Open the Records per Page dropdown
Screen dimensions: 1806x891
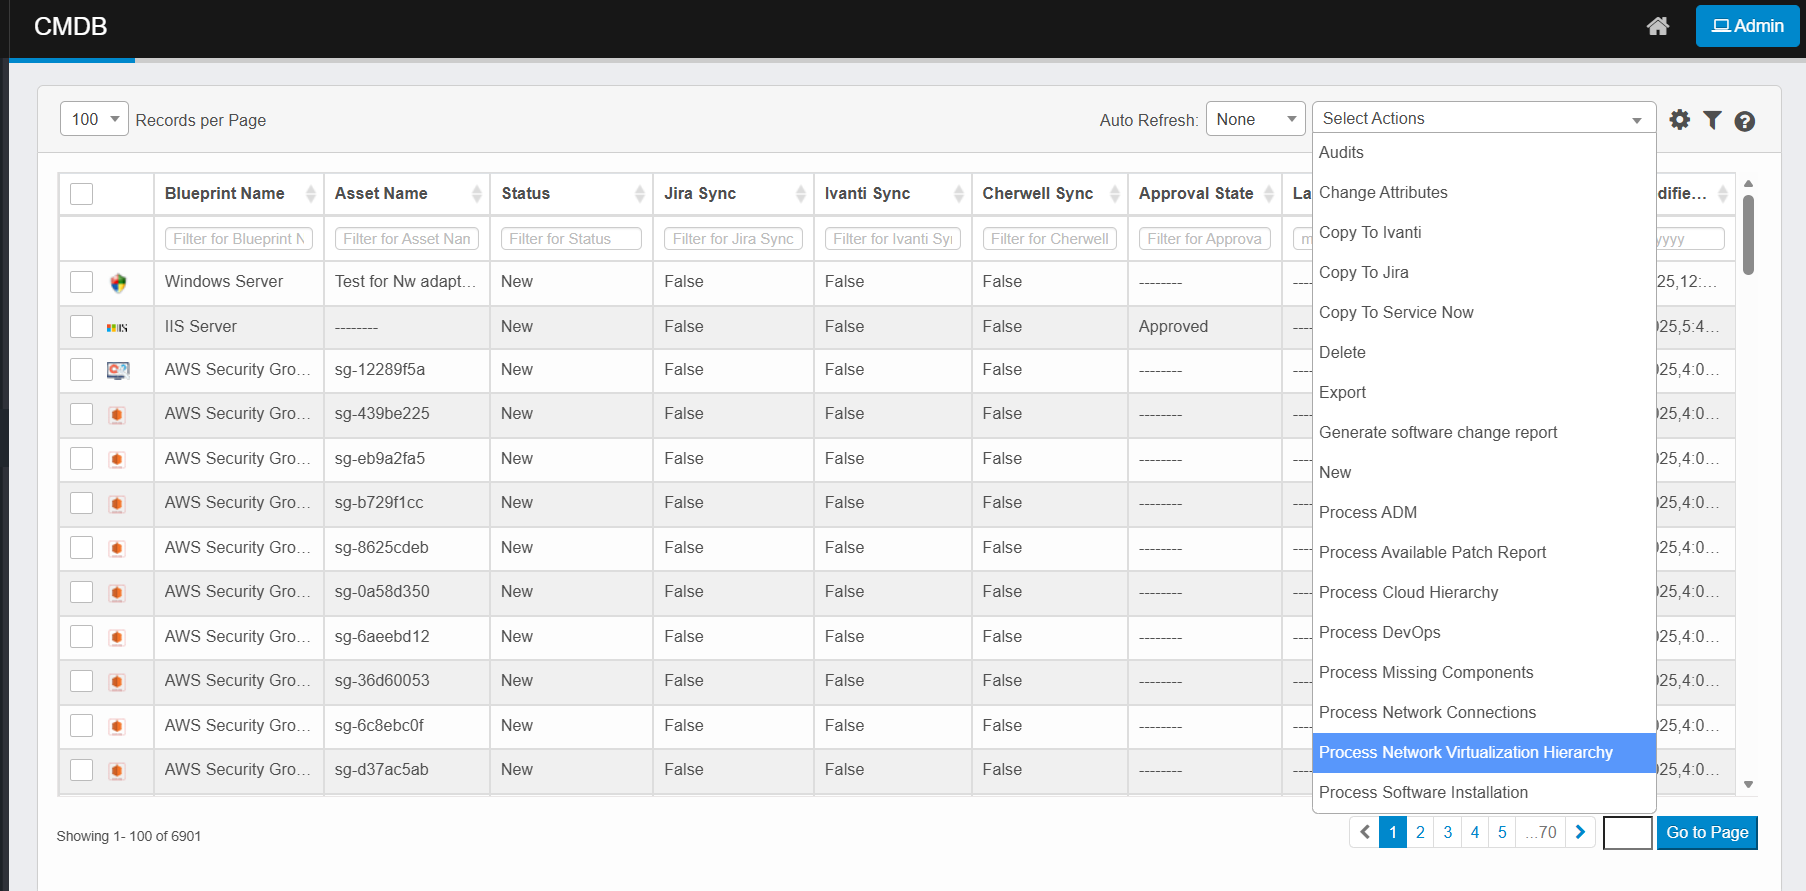click(94, 119)
